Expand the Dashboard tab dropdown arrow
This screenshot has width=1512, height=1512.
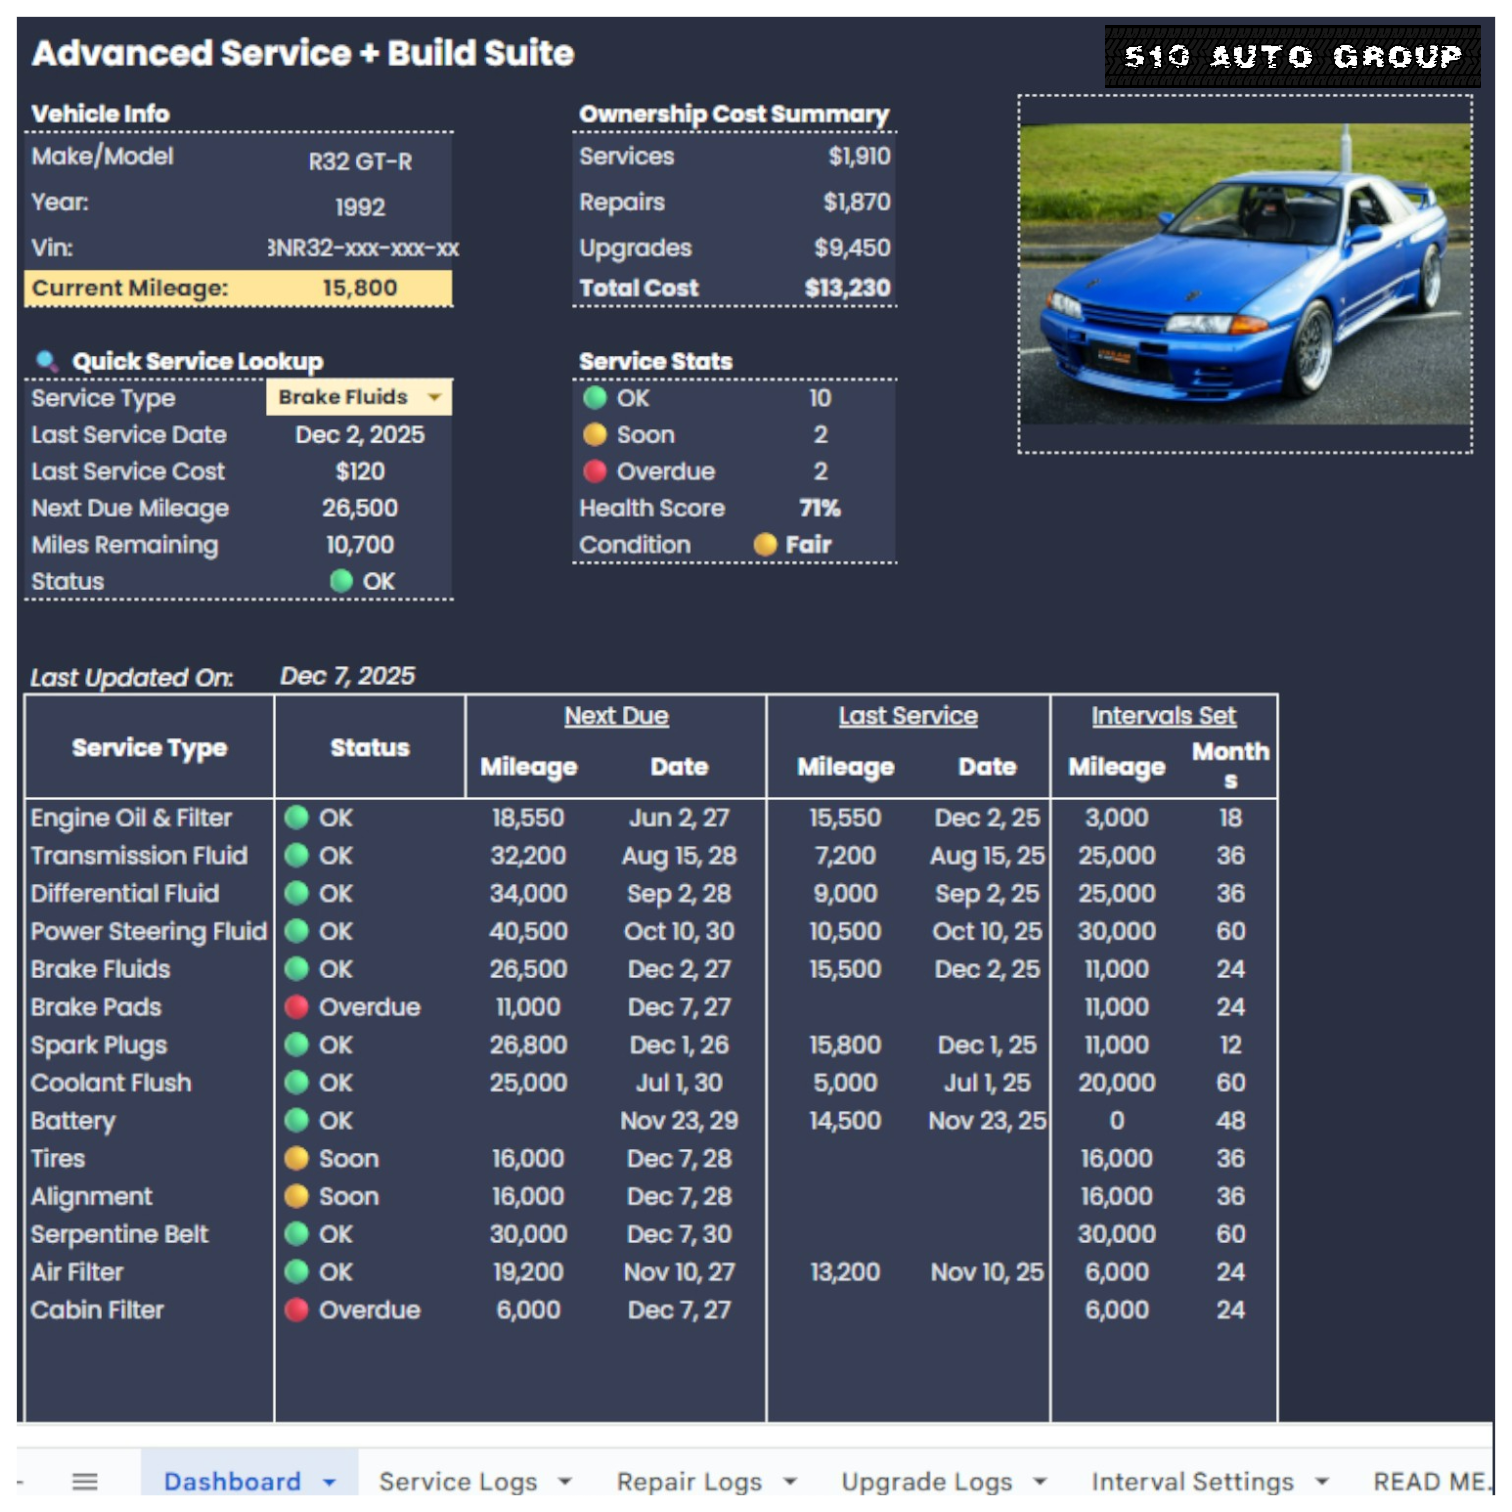[329, 1481]
